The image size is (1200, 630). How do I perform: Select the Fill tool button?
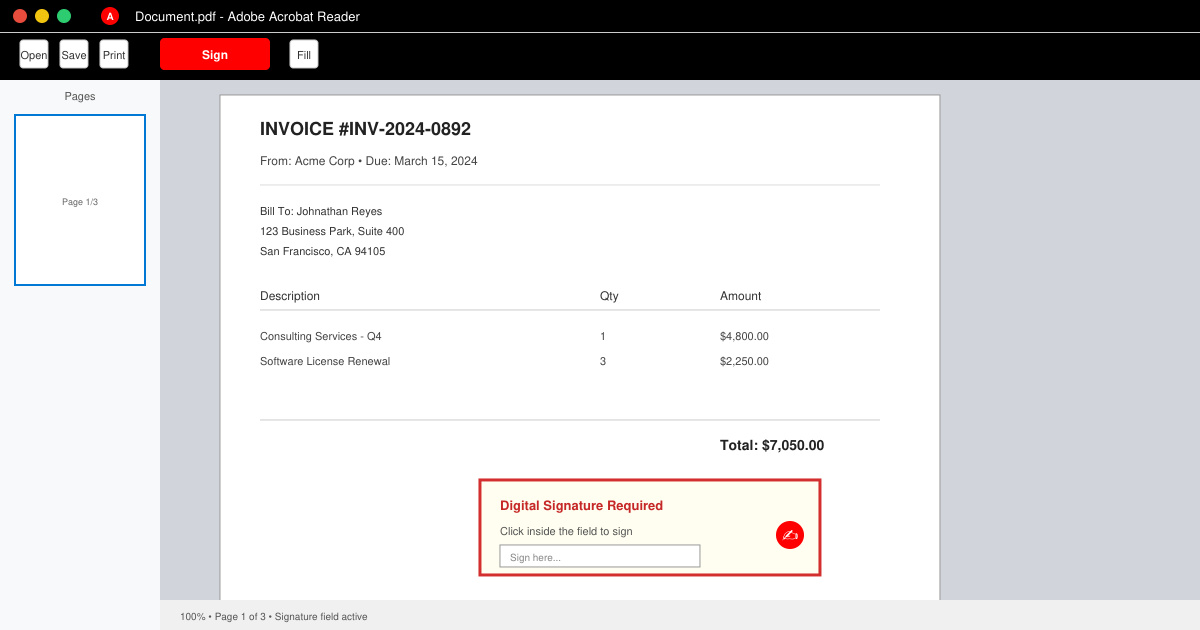click(x=304, y=55)
